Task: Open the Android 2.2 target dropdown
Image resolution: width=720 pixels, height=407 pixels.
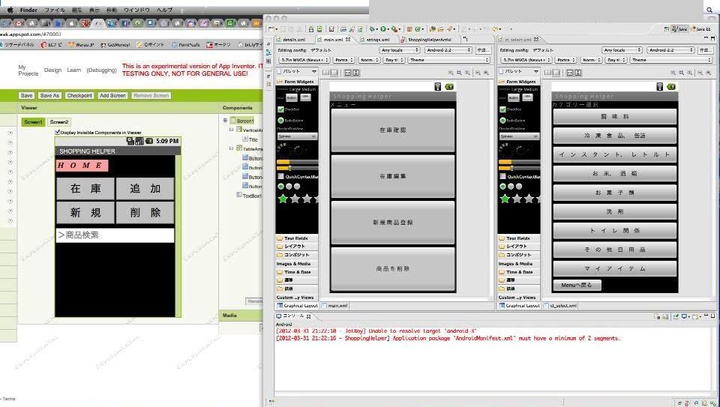Action: (448, 49)
